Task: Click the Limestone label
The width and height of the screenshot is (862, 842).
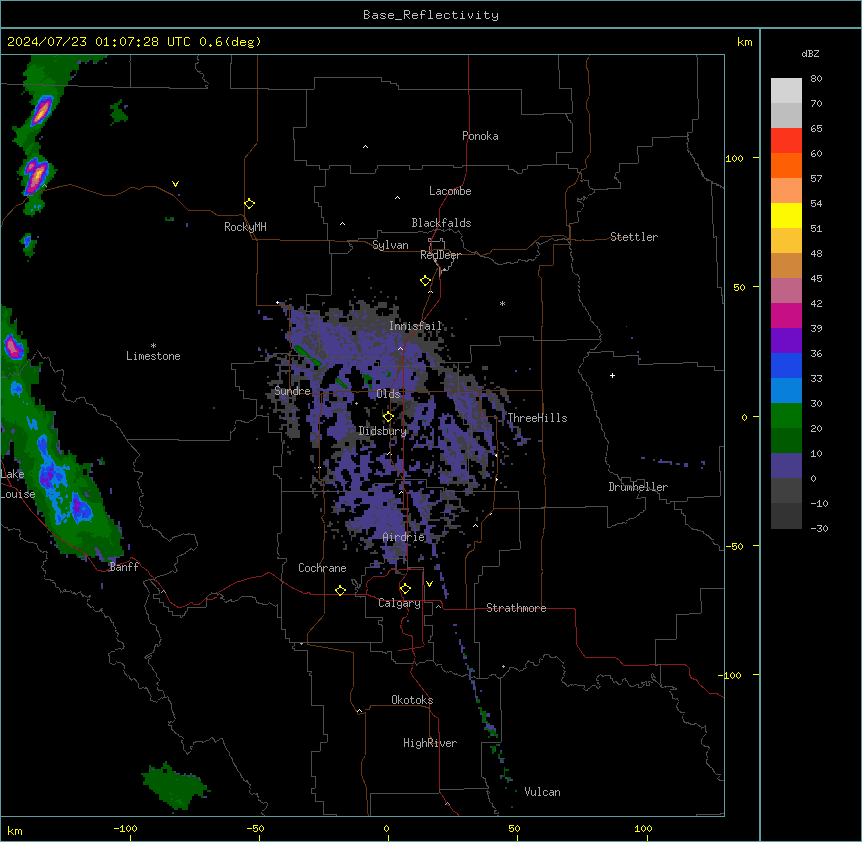Action: click(x=153, y=356)
